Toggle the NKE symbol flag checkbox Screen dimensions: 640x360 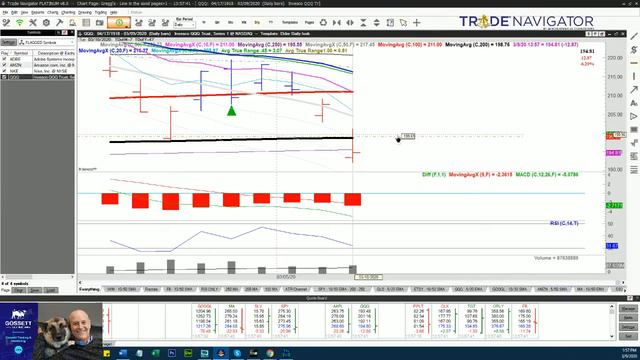pos(4,71)
